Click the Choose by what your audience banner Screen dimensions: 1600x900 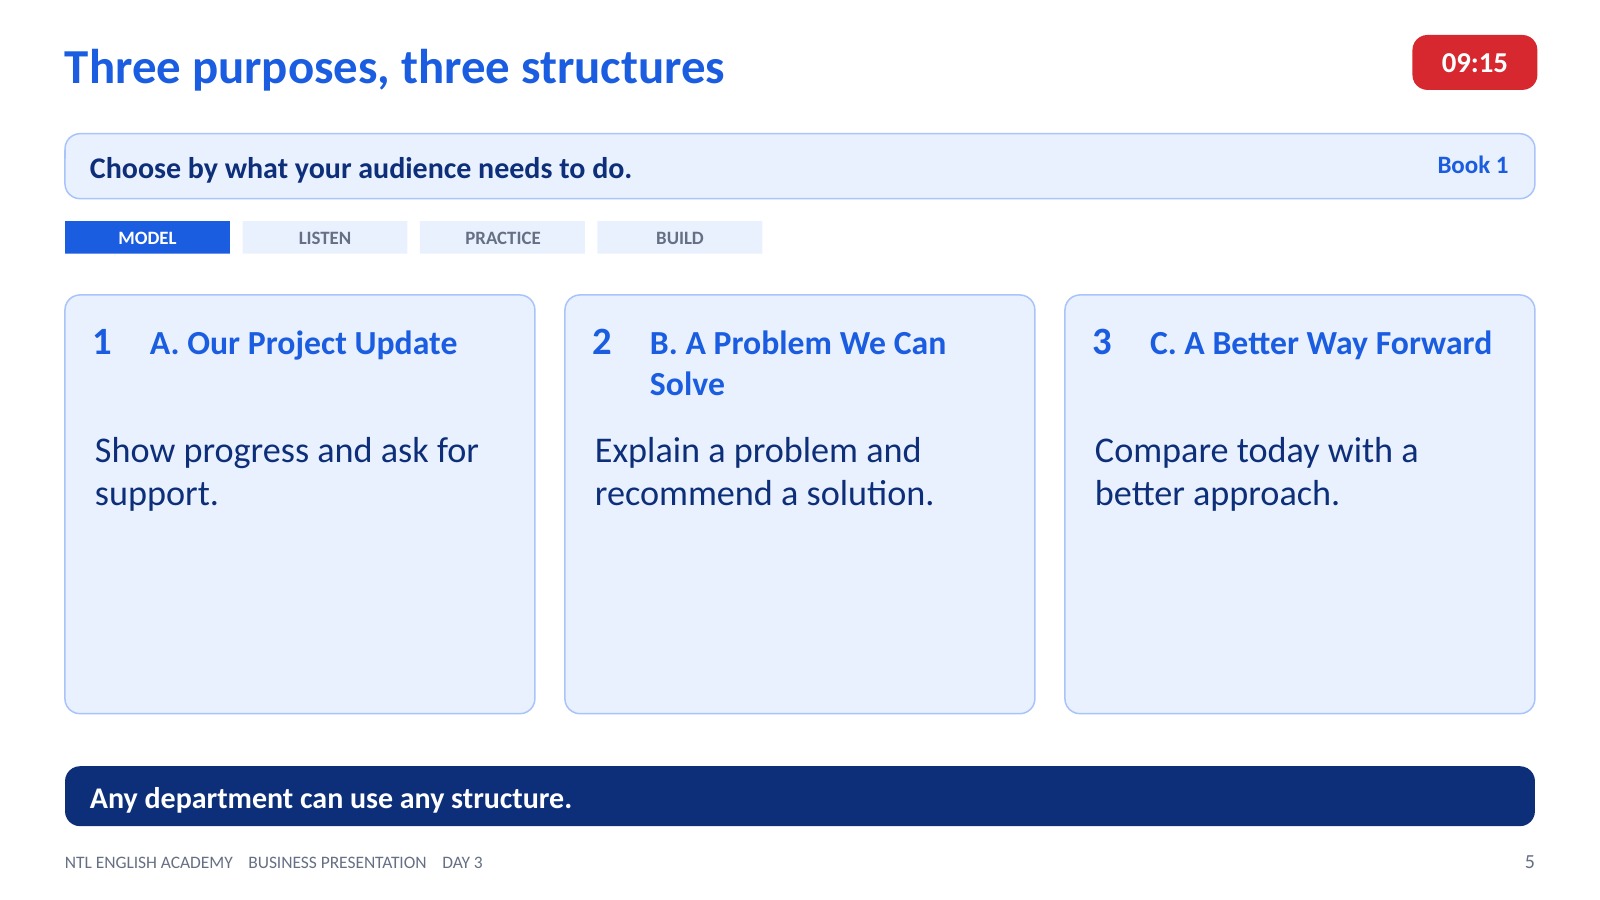[800, 166]
